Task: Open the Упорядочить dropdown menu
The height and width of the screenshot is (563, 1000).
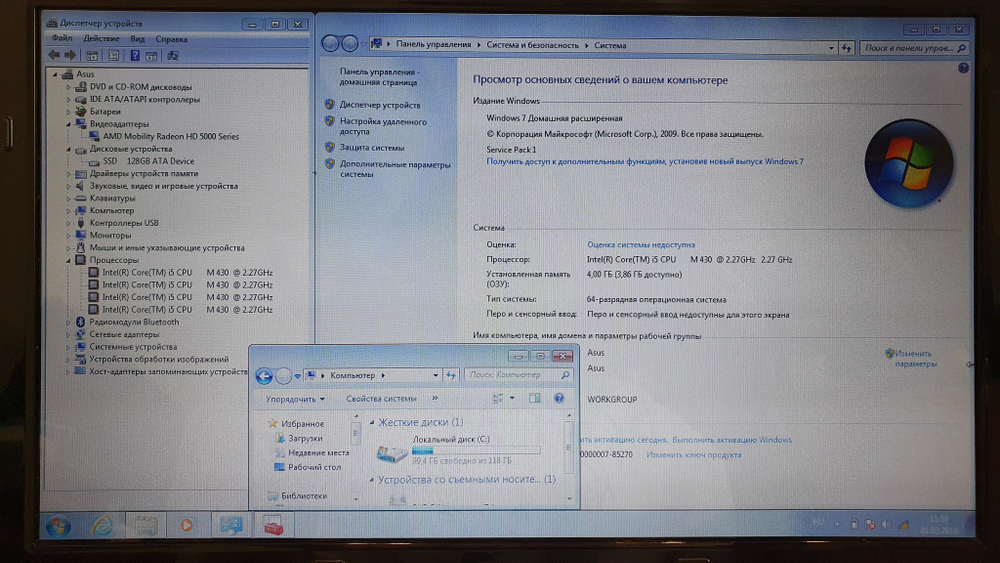Action: click(295, 399)
